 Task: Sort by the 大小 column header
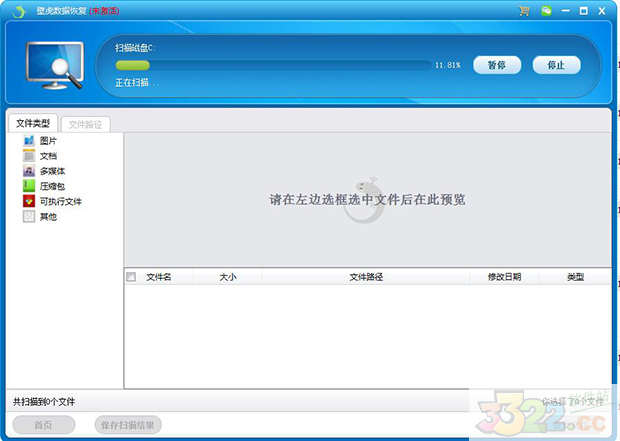point(228,277)
